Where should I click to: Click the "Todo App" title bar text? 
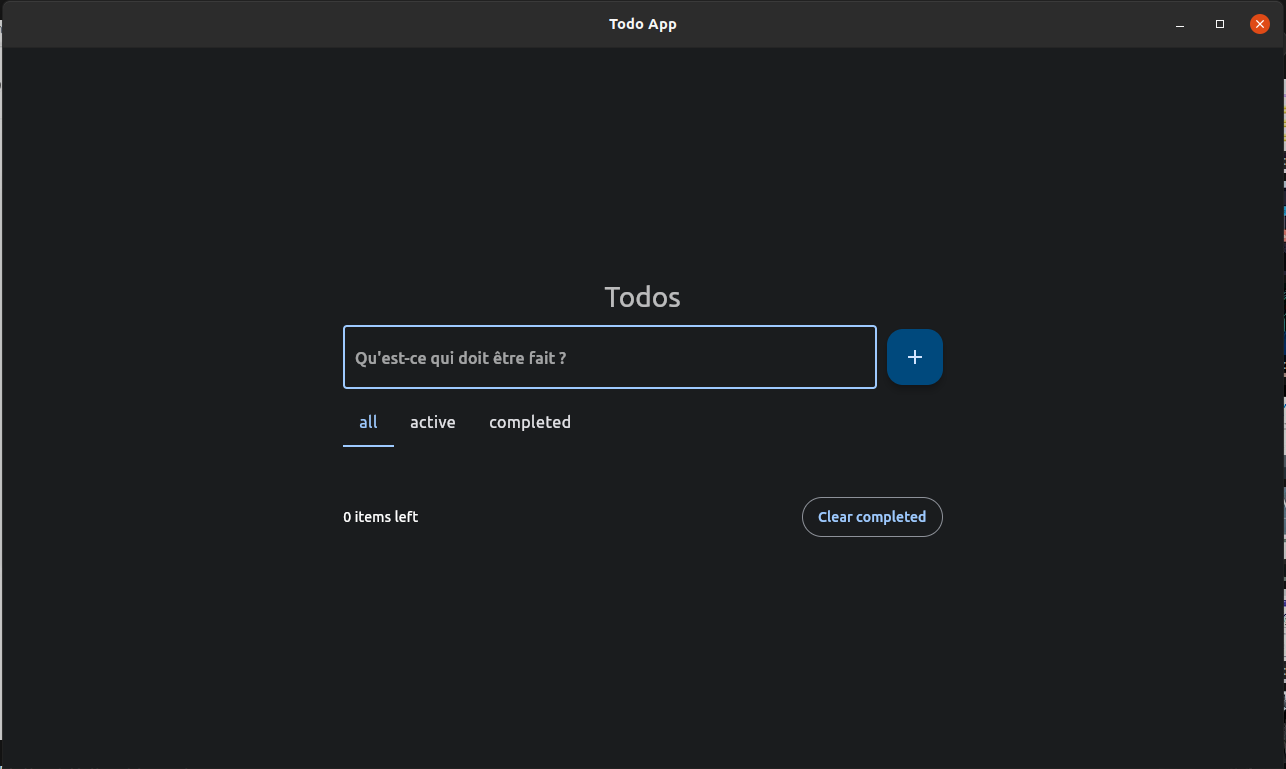point(643,24)
